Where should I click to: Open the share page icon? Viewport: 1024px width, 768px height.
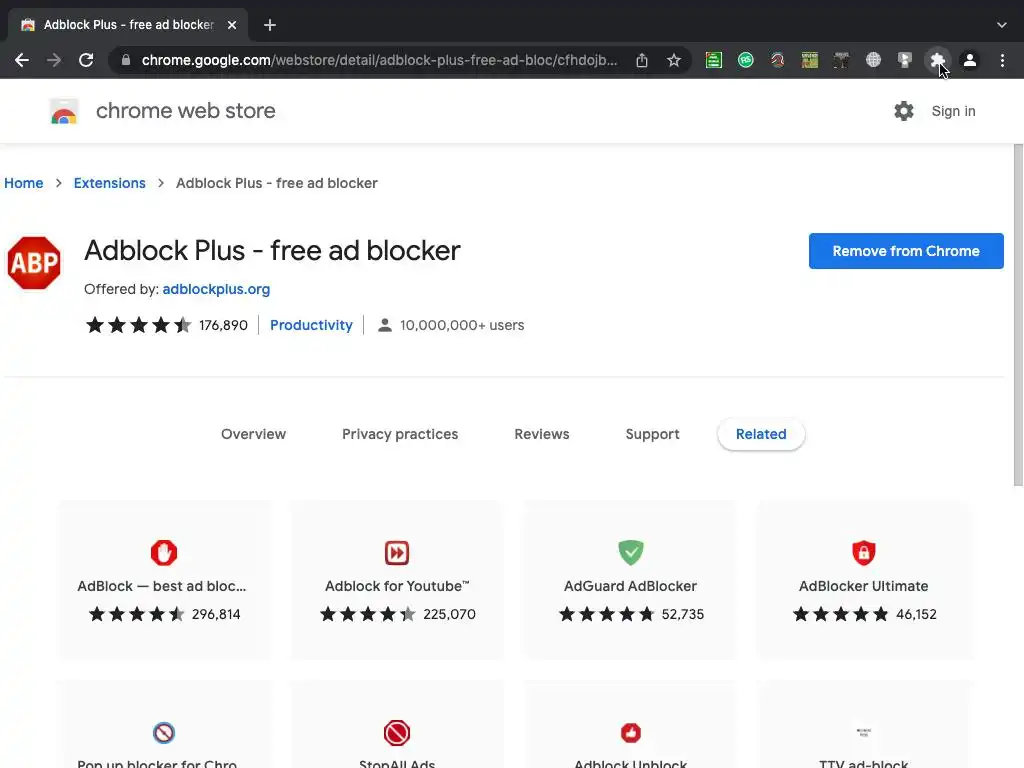(x=642, y=60)
